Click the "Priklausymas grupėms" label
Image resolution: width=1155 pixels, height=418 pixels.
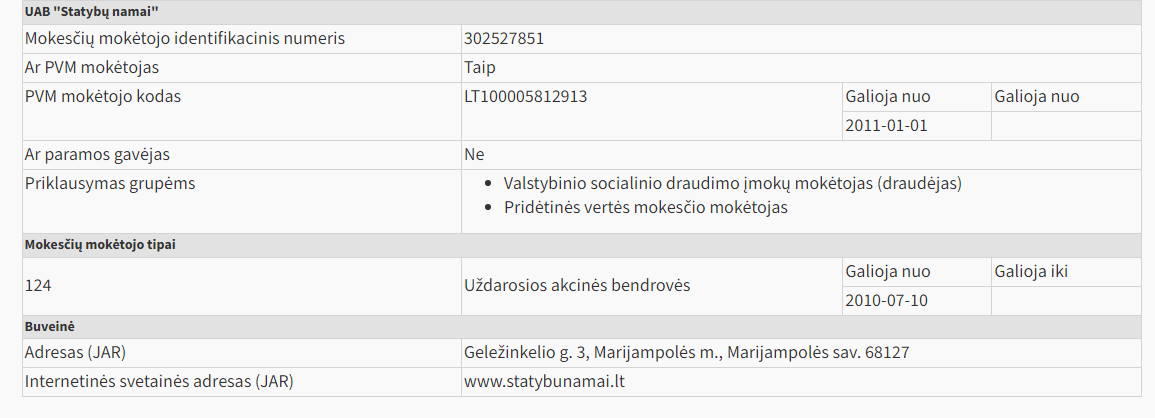pyautogui.click(x=109, y=184)
